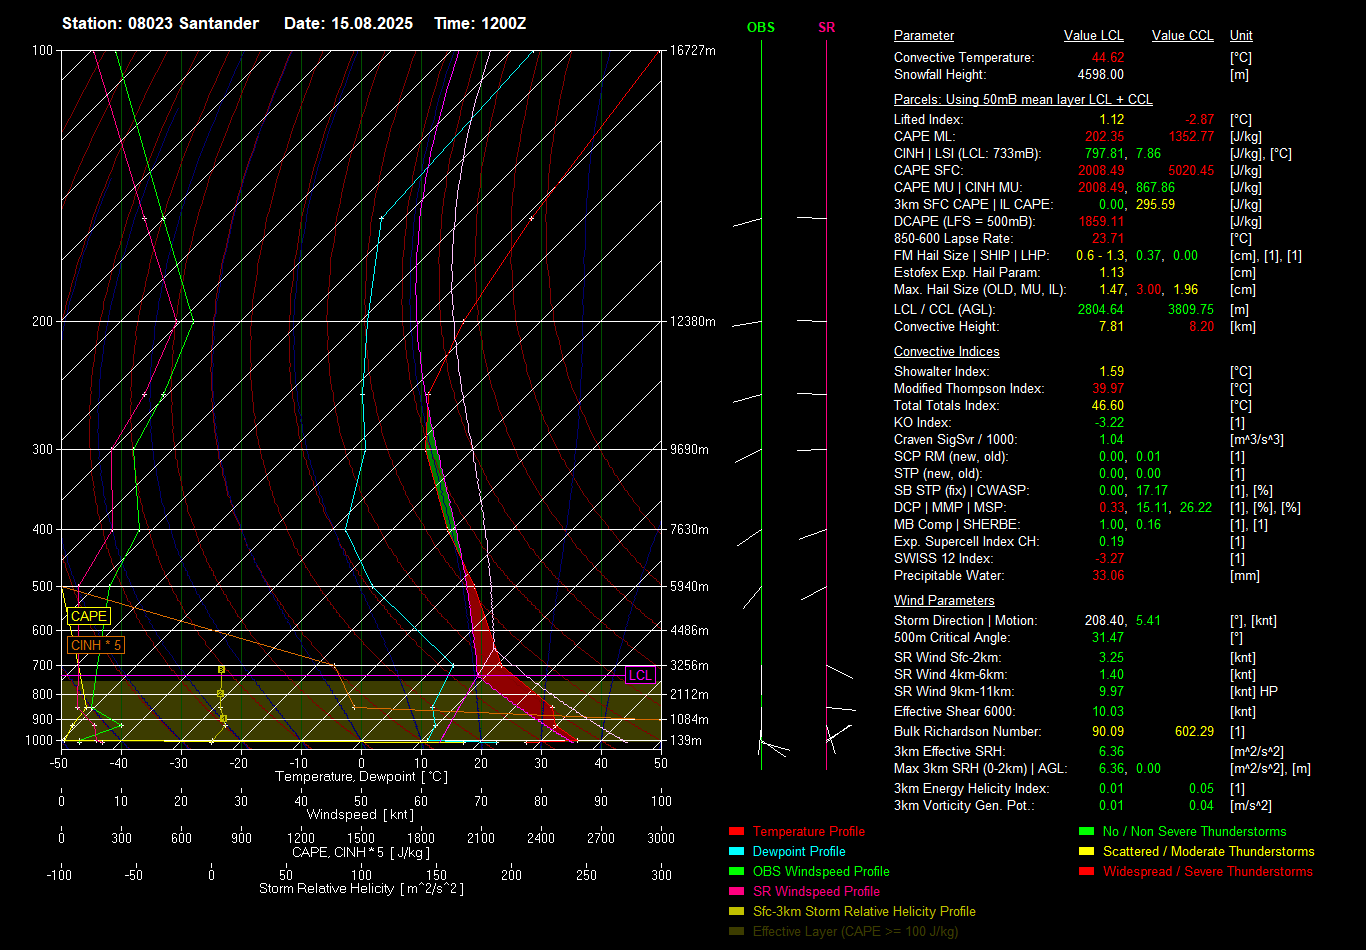Click the 850-600 Lapse Rate value 23.71
This screenshot has width=1366, height=950.
click(x=1108, y=239)
